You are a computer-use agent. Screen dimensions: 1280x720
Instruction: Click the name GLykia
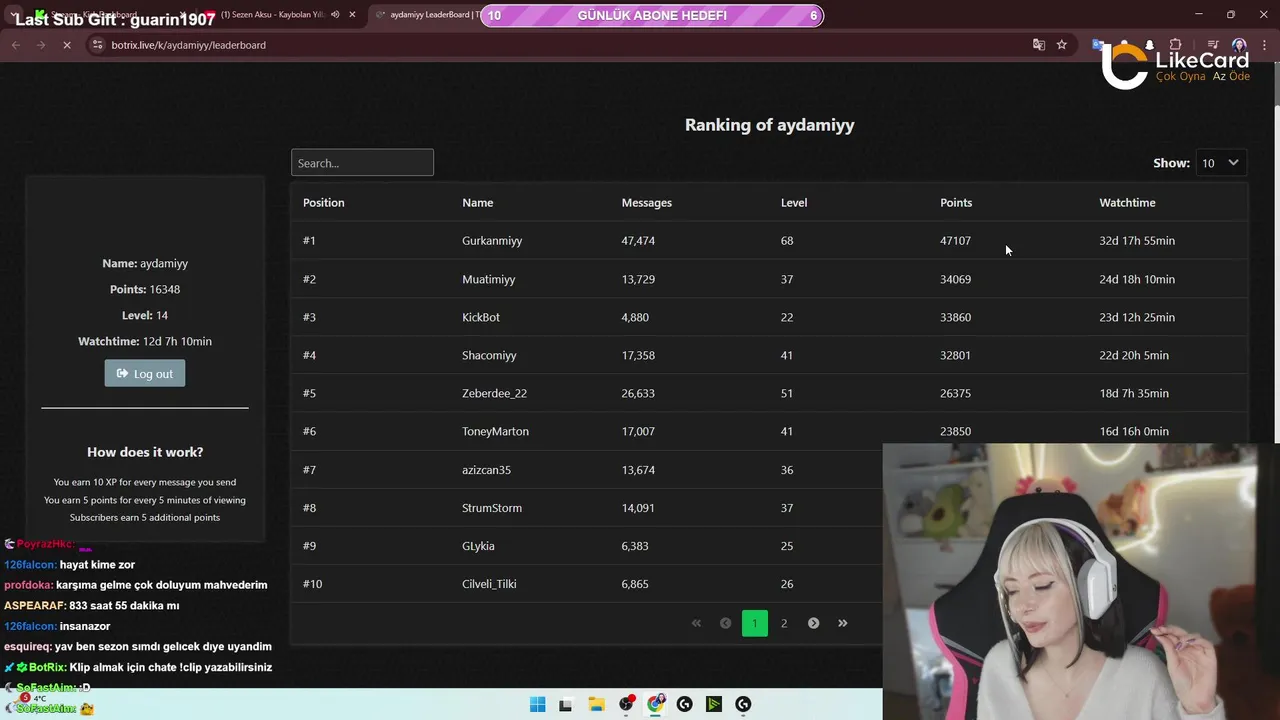pyautogui.click(x=478, y=546)
